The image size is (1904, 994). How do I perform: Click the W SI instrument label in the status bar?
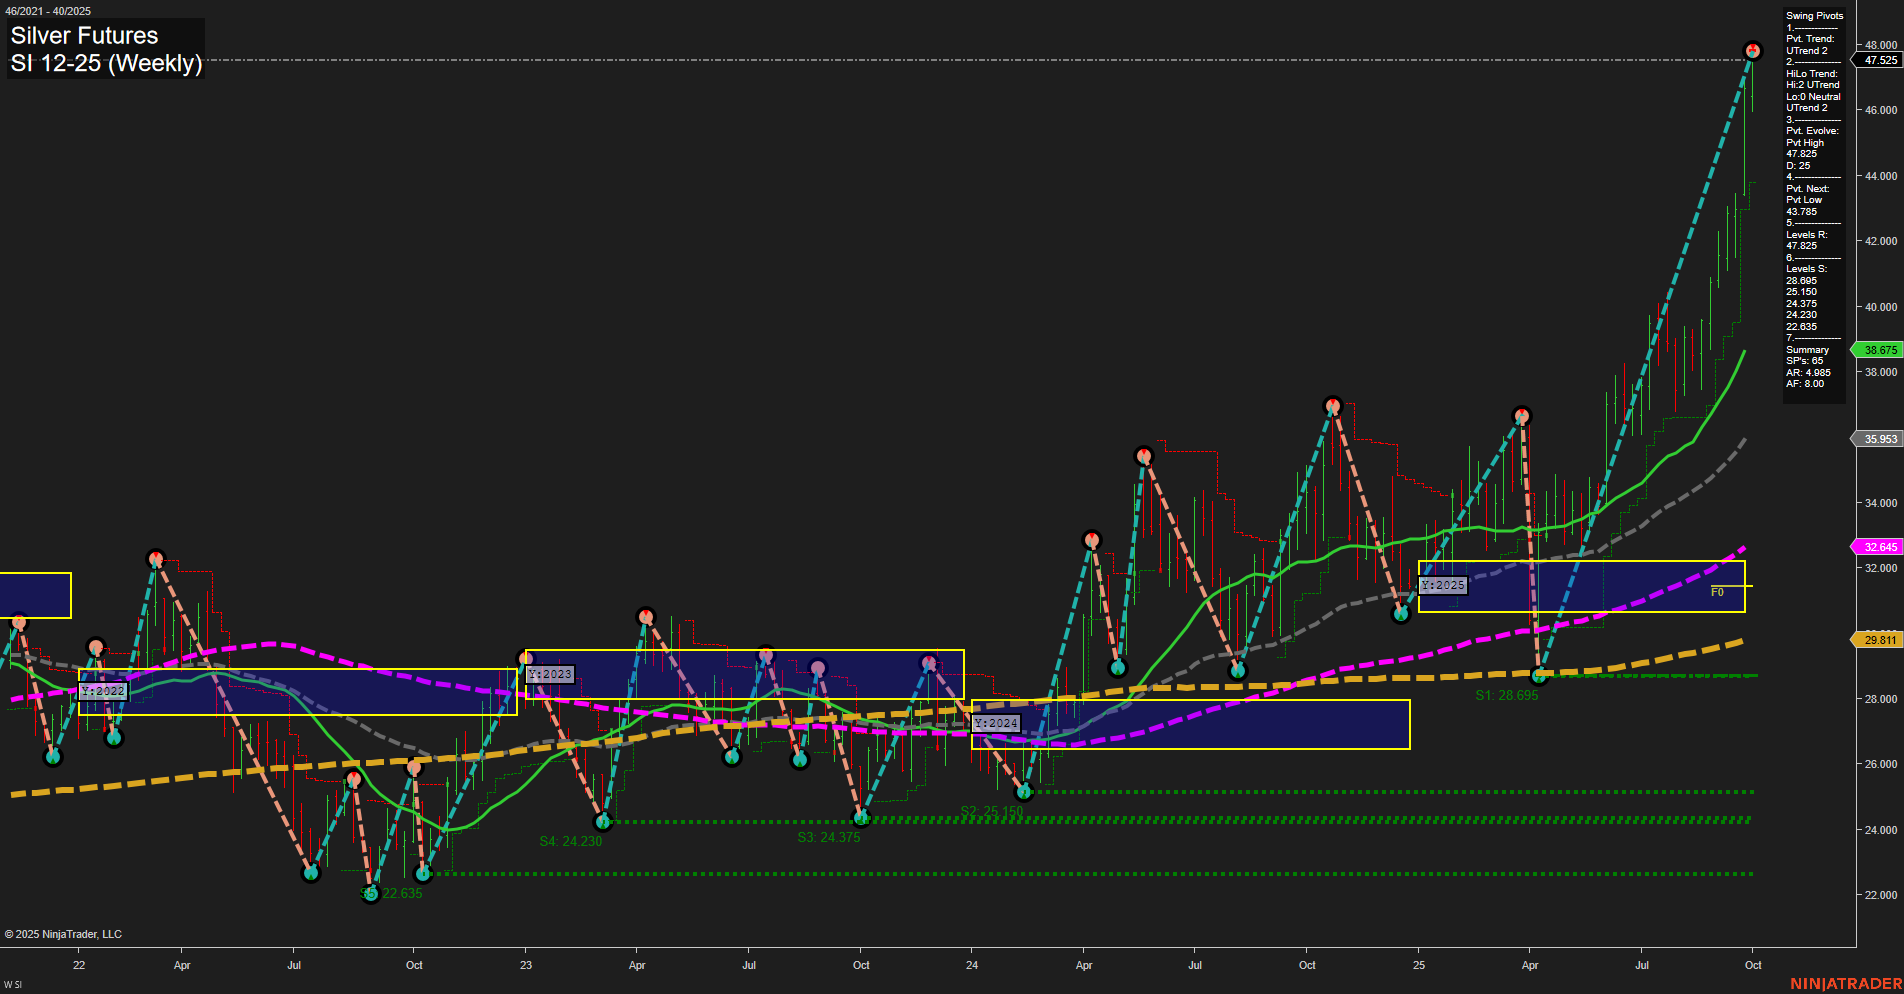pyautogui.click(x=14, y=982)
